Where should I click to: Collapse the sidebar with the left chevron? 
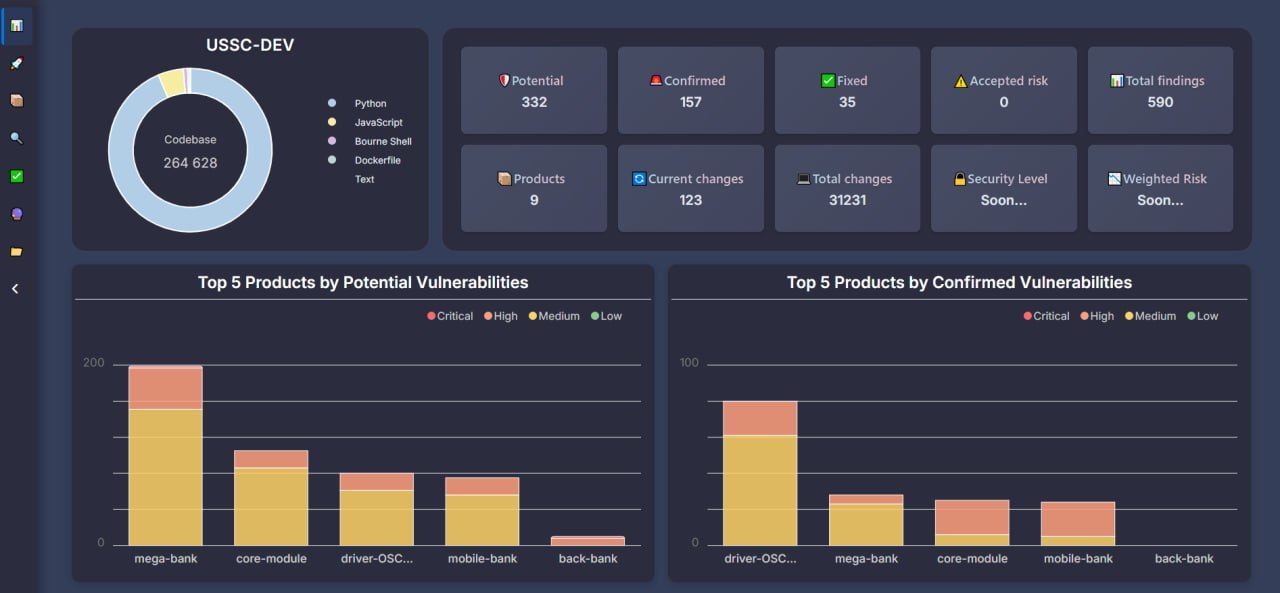15,289
